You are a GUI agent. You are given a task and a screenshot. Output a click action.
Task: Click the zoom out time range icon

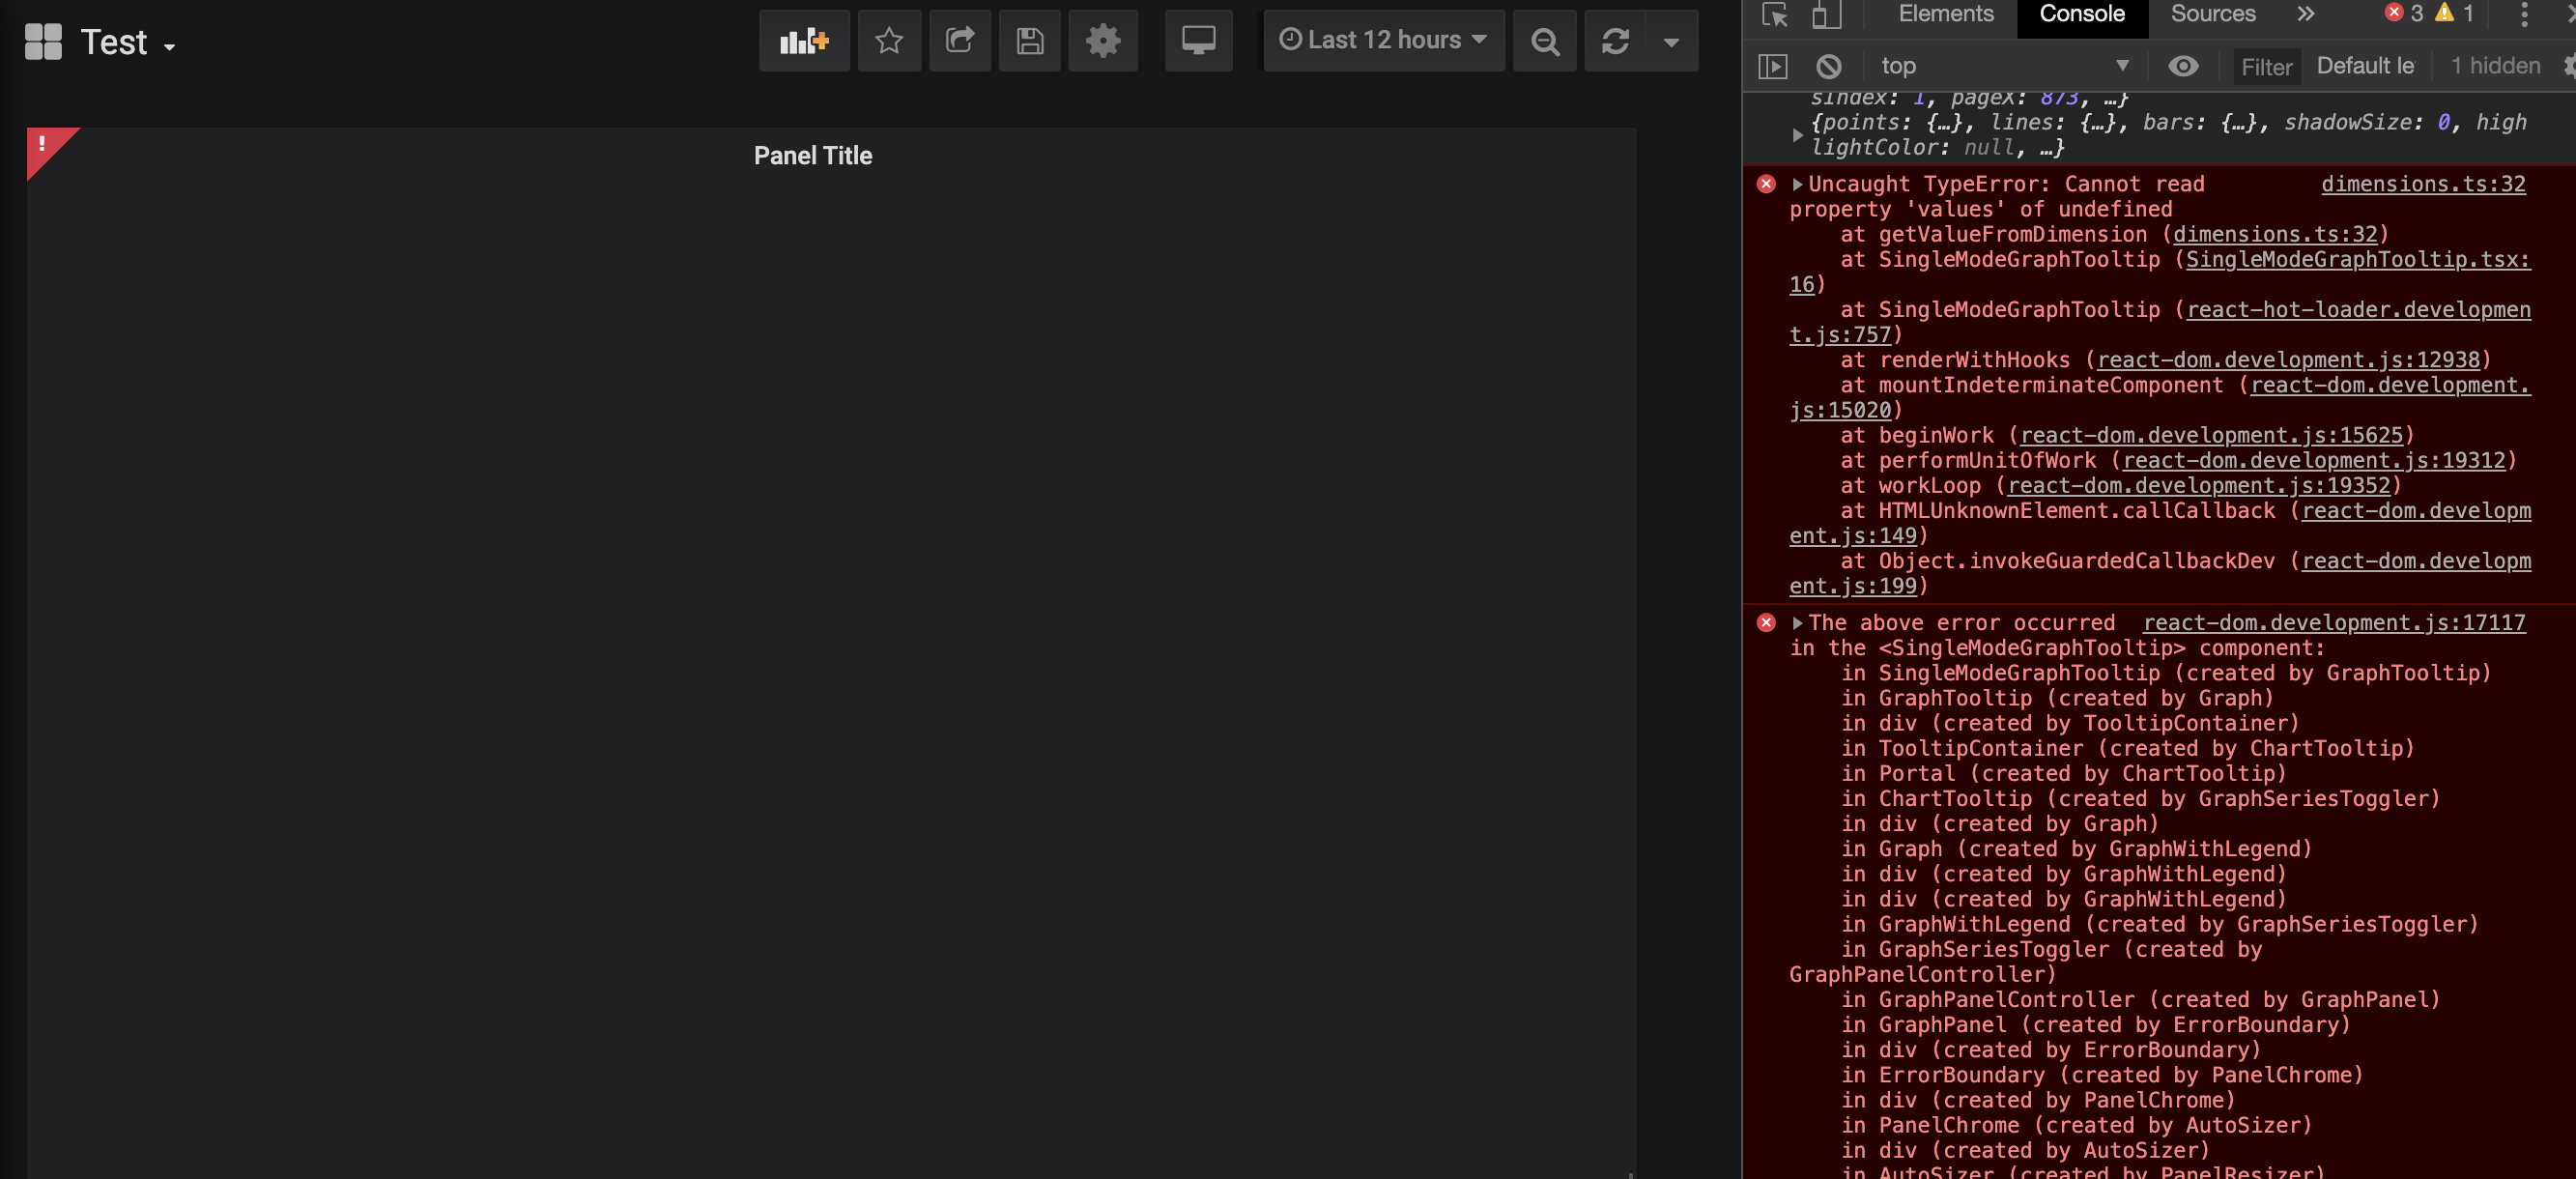click(x=1544, y=41)
